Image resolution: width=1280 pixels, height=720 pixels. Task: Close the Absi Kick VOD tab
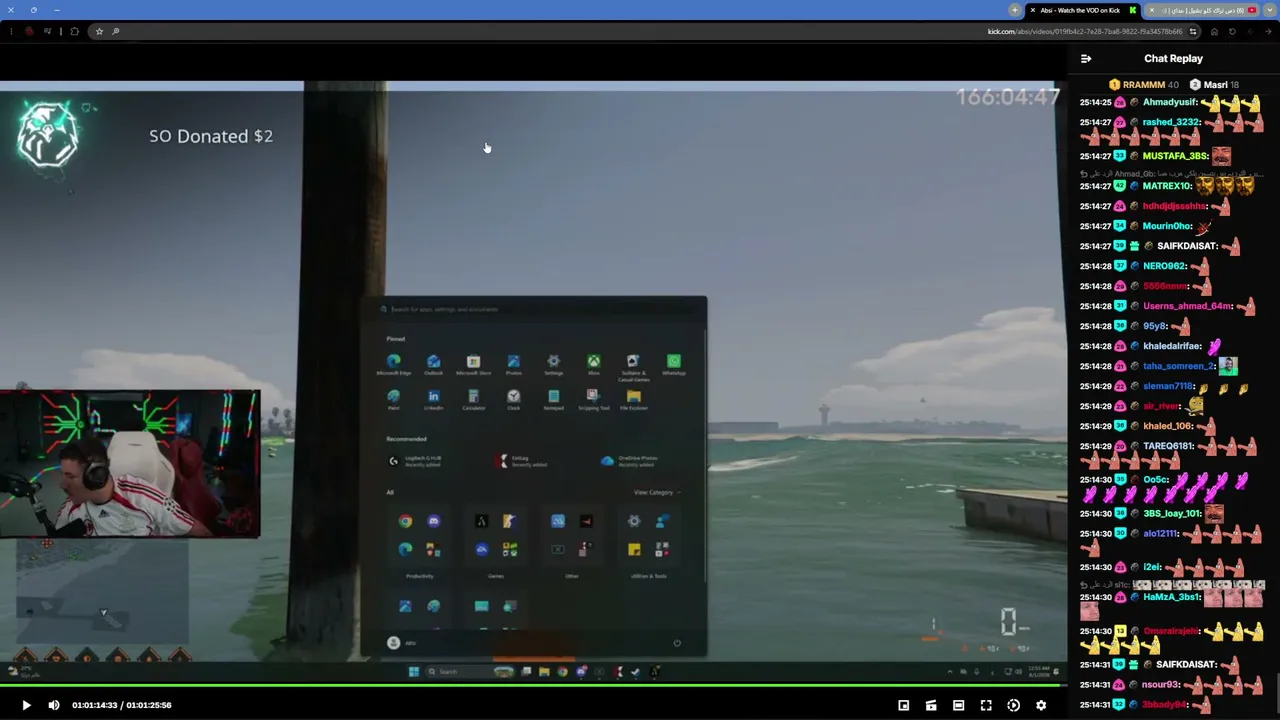point(1033,10)
